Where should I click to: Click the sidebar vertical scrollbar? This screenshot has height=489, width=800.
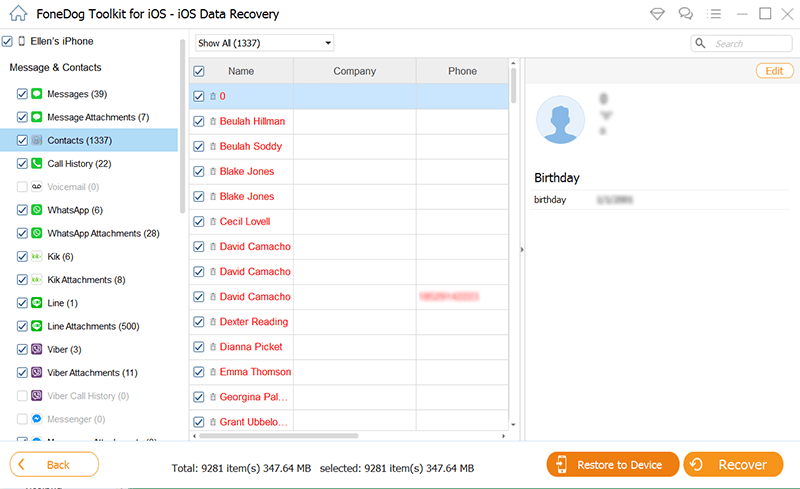(x=182, y=126)
